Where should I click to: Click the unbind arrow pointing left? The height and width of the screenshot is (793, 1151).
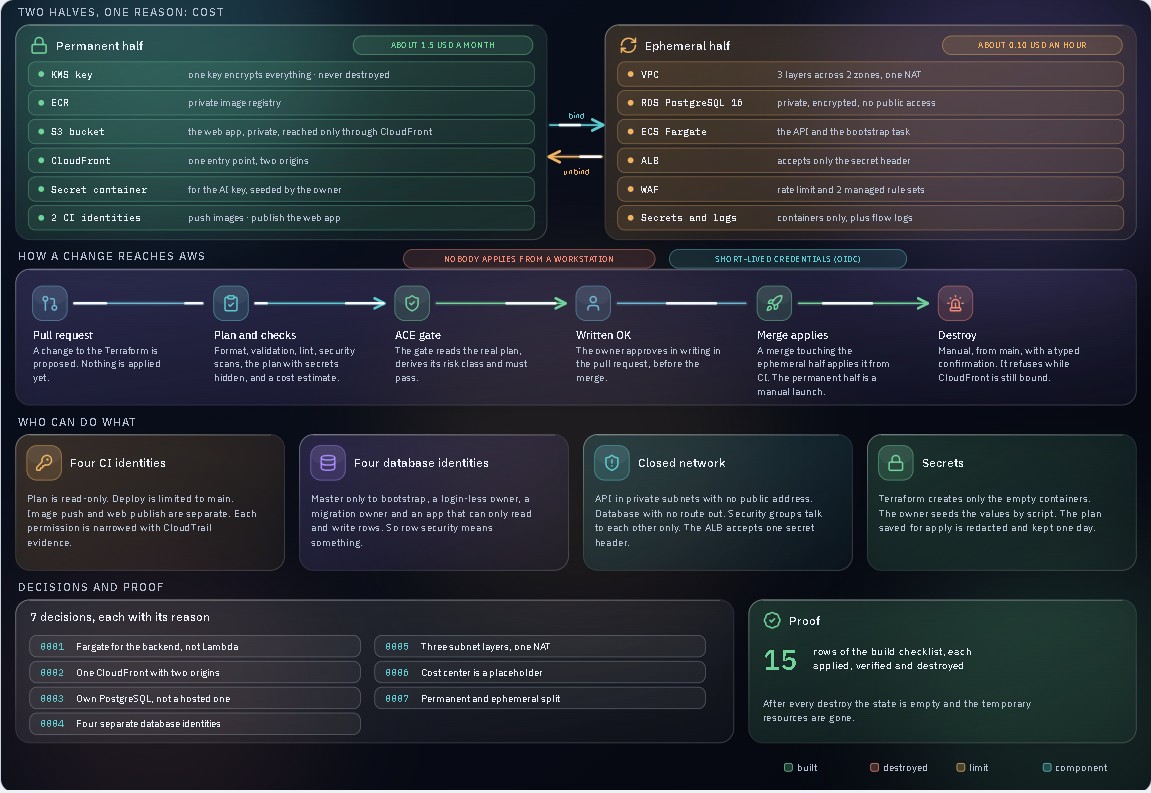pos(575,156)
